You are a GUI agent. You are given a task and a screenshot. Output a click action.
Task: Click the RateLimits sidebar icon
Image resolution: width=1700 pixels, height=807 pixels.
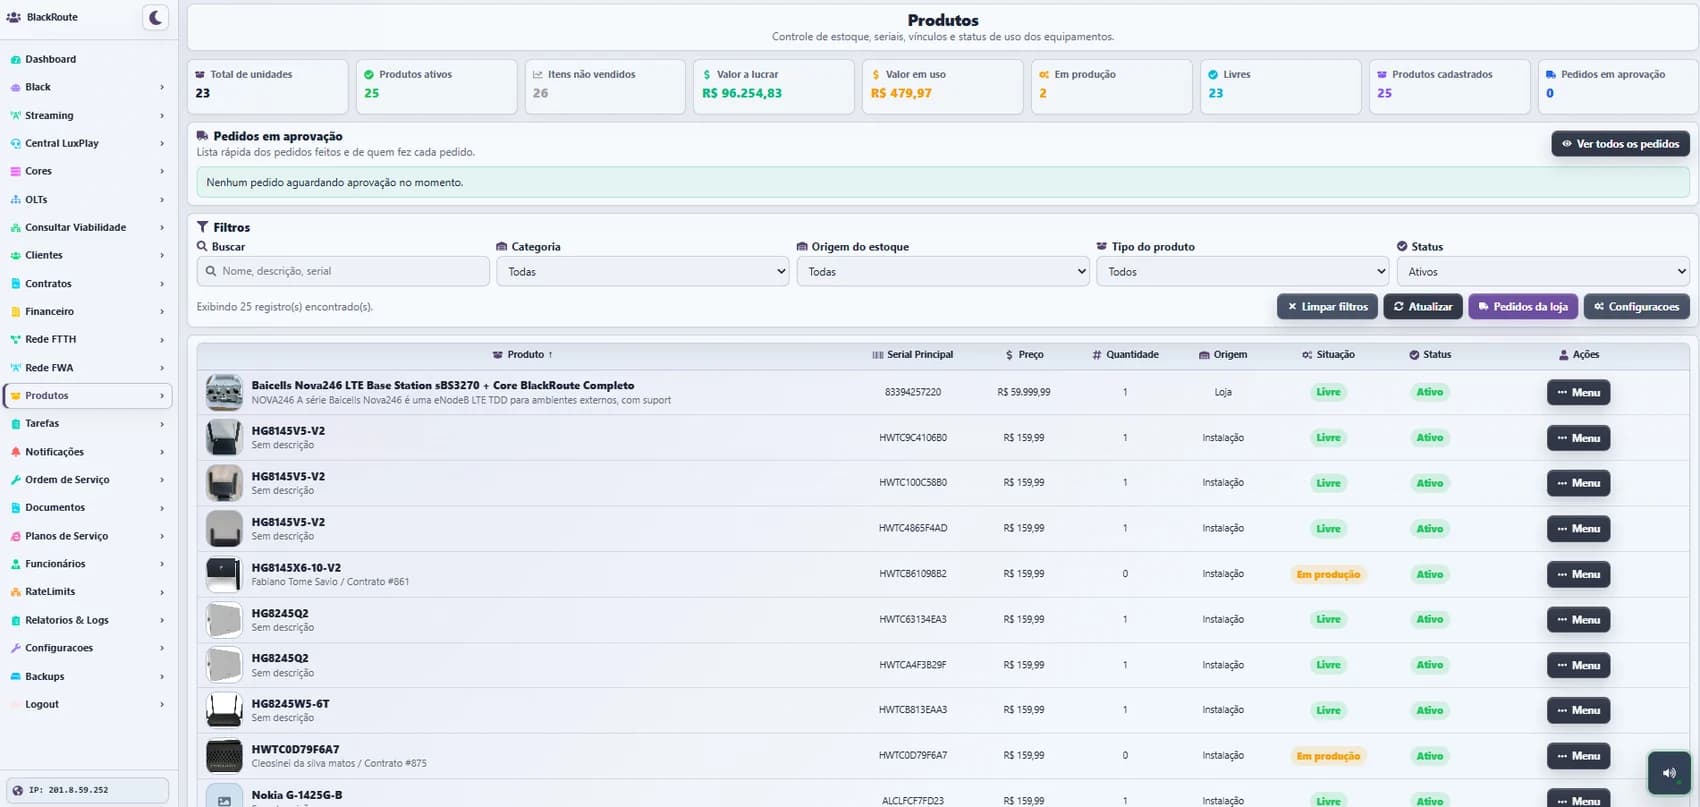(x=15, y=592)
